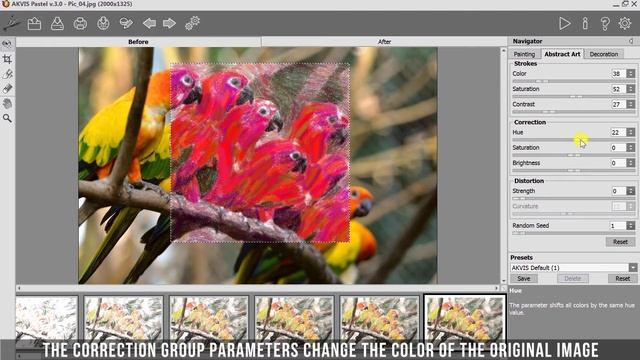The width and height of the screenshot is (640, 360).
Task: Adjust Hue stepper arrows
Action: [631, 132]
